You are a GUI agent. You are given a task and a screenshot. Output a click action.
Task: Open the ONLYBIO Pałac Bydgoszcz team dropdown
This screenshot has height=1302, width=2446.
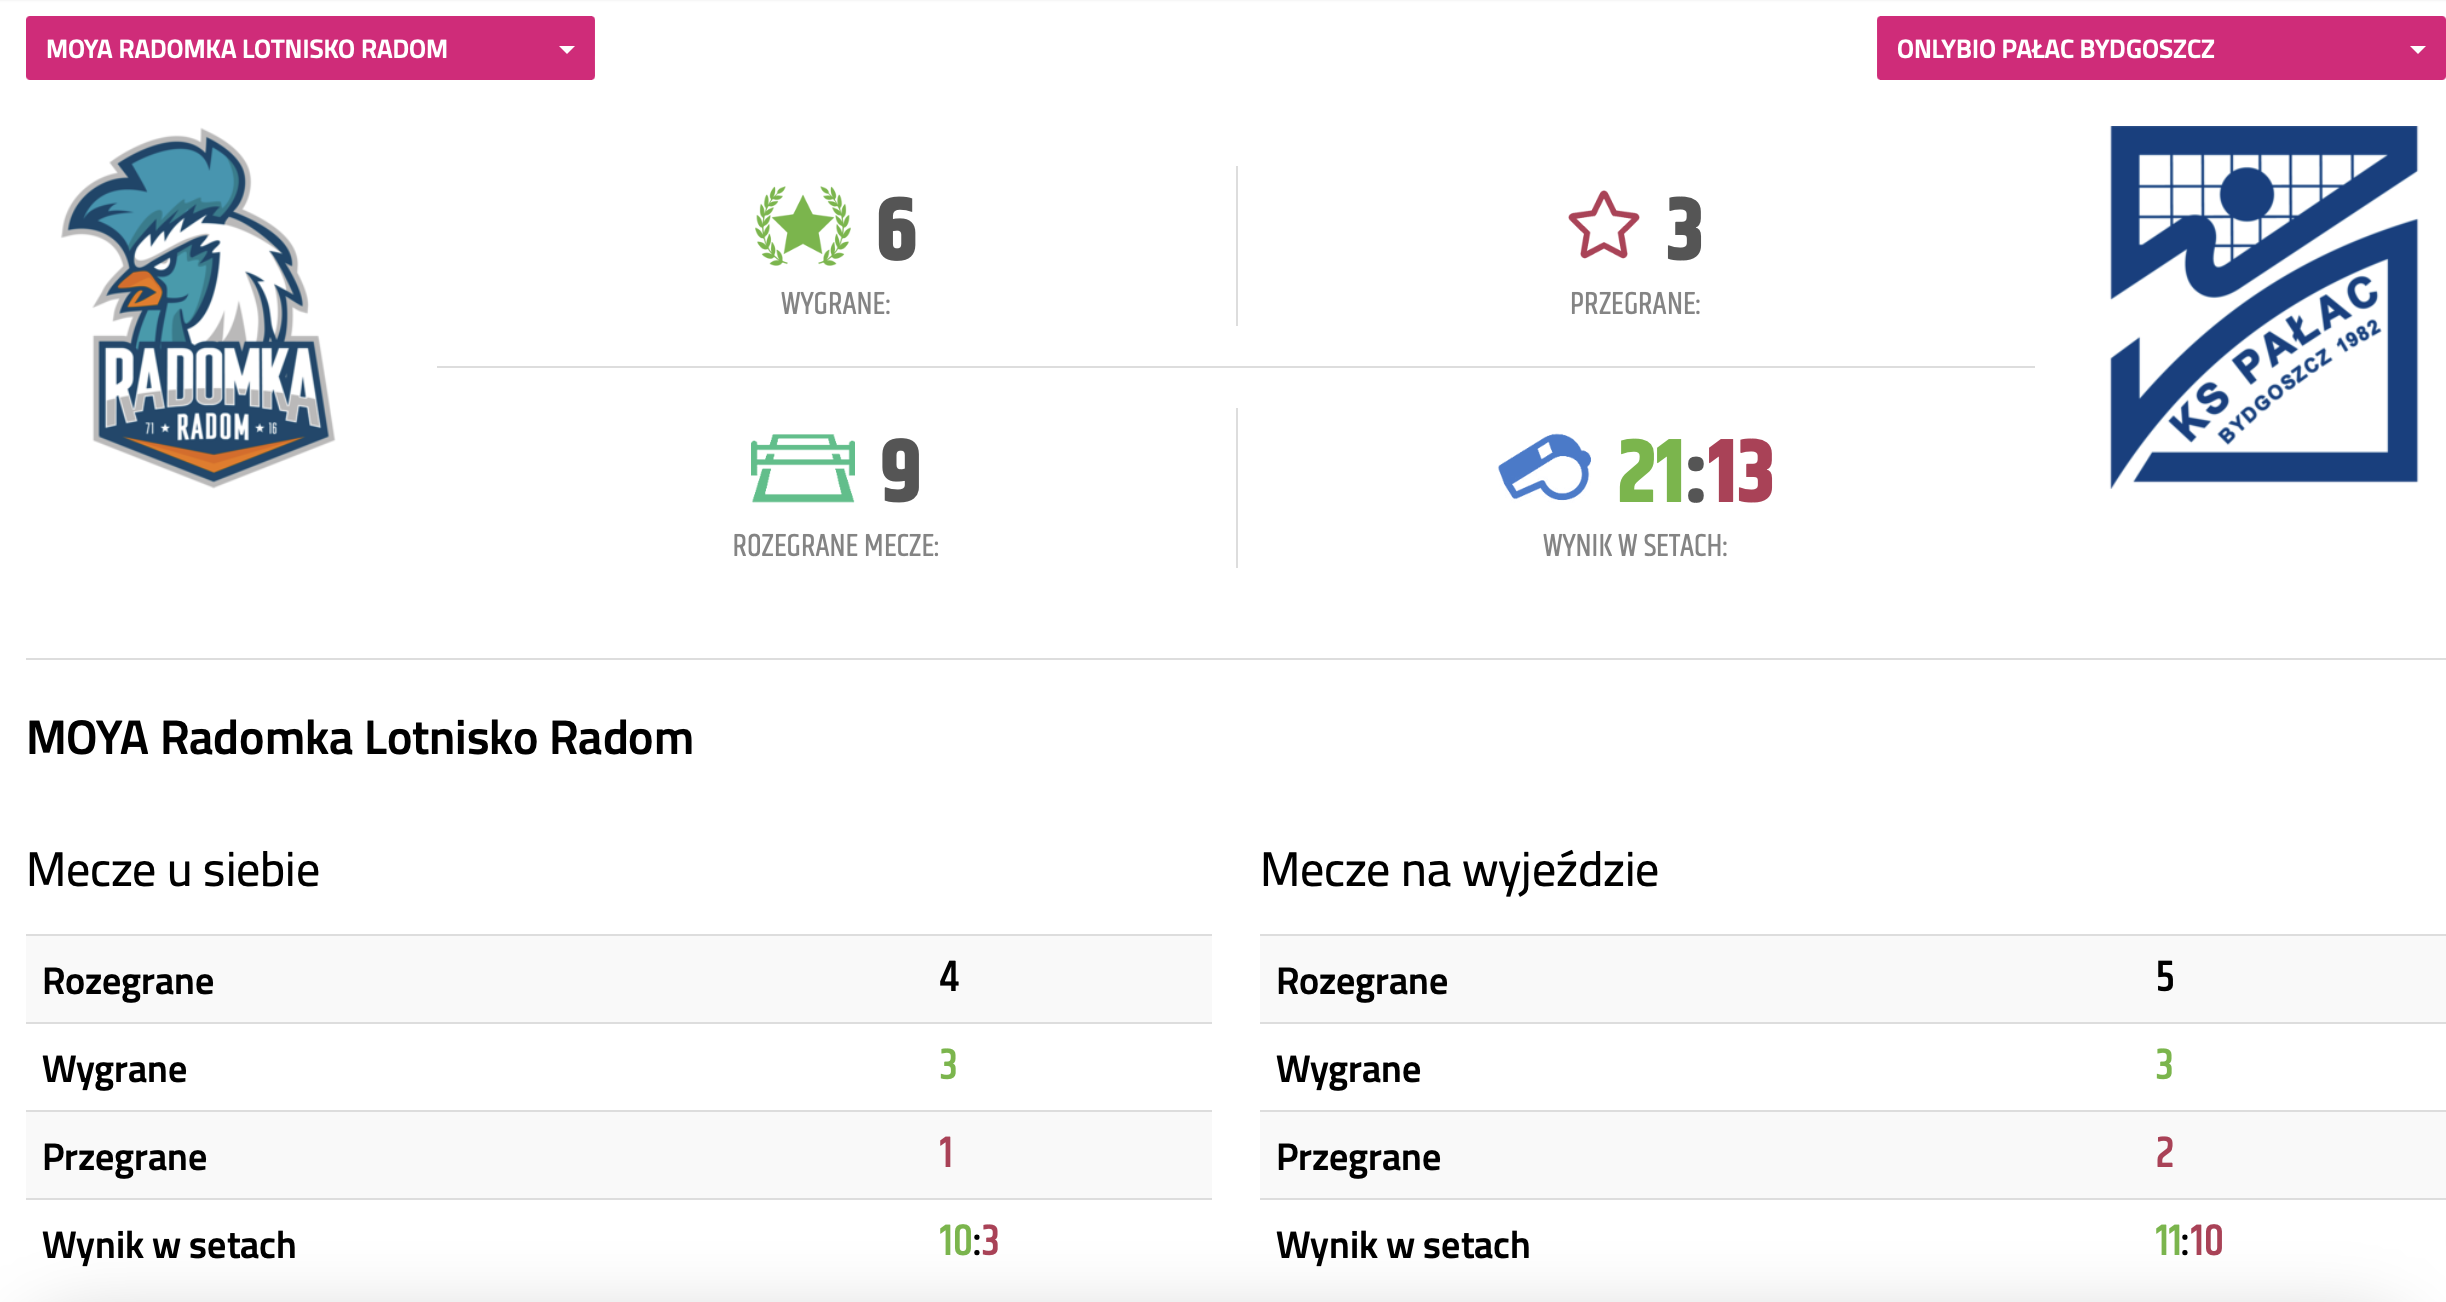[2160, 48]
